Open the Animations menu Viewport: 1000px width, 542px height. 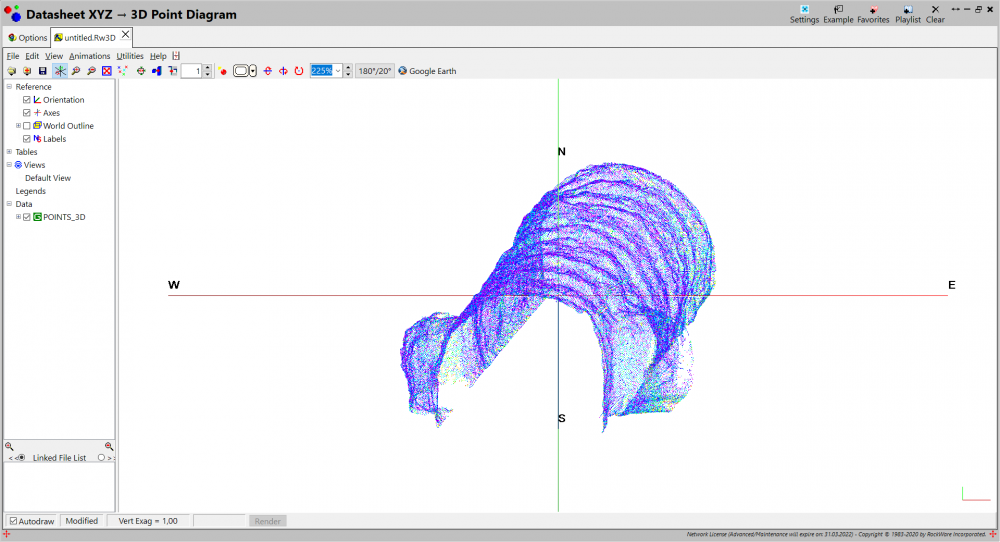pos(89,56)
